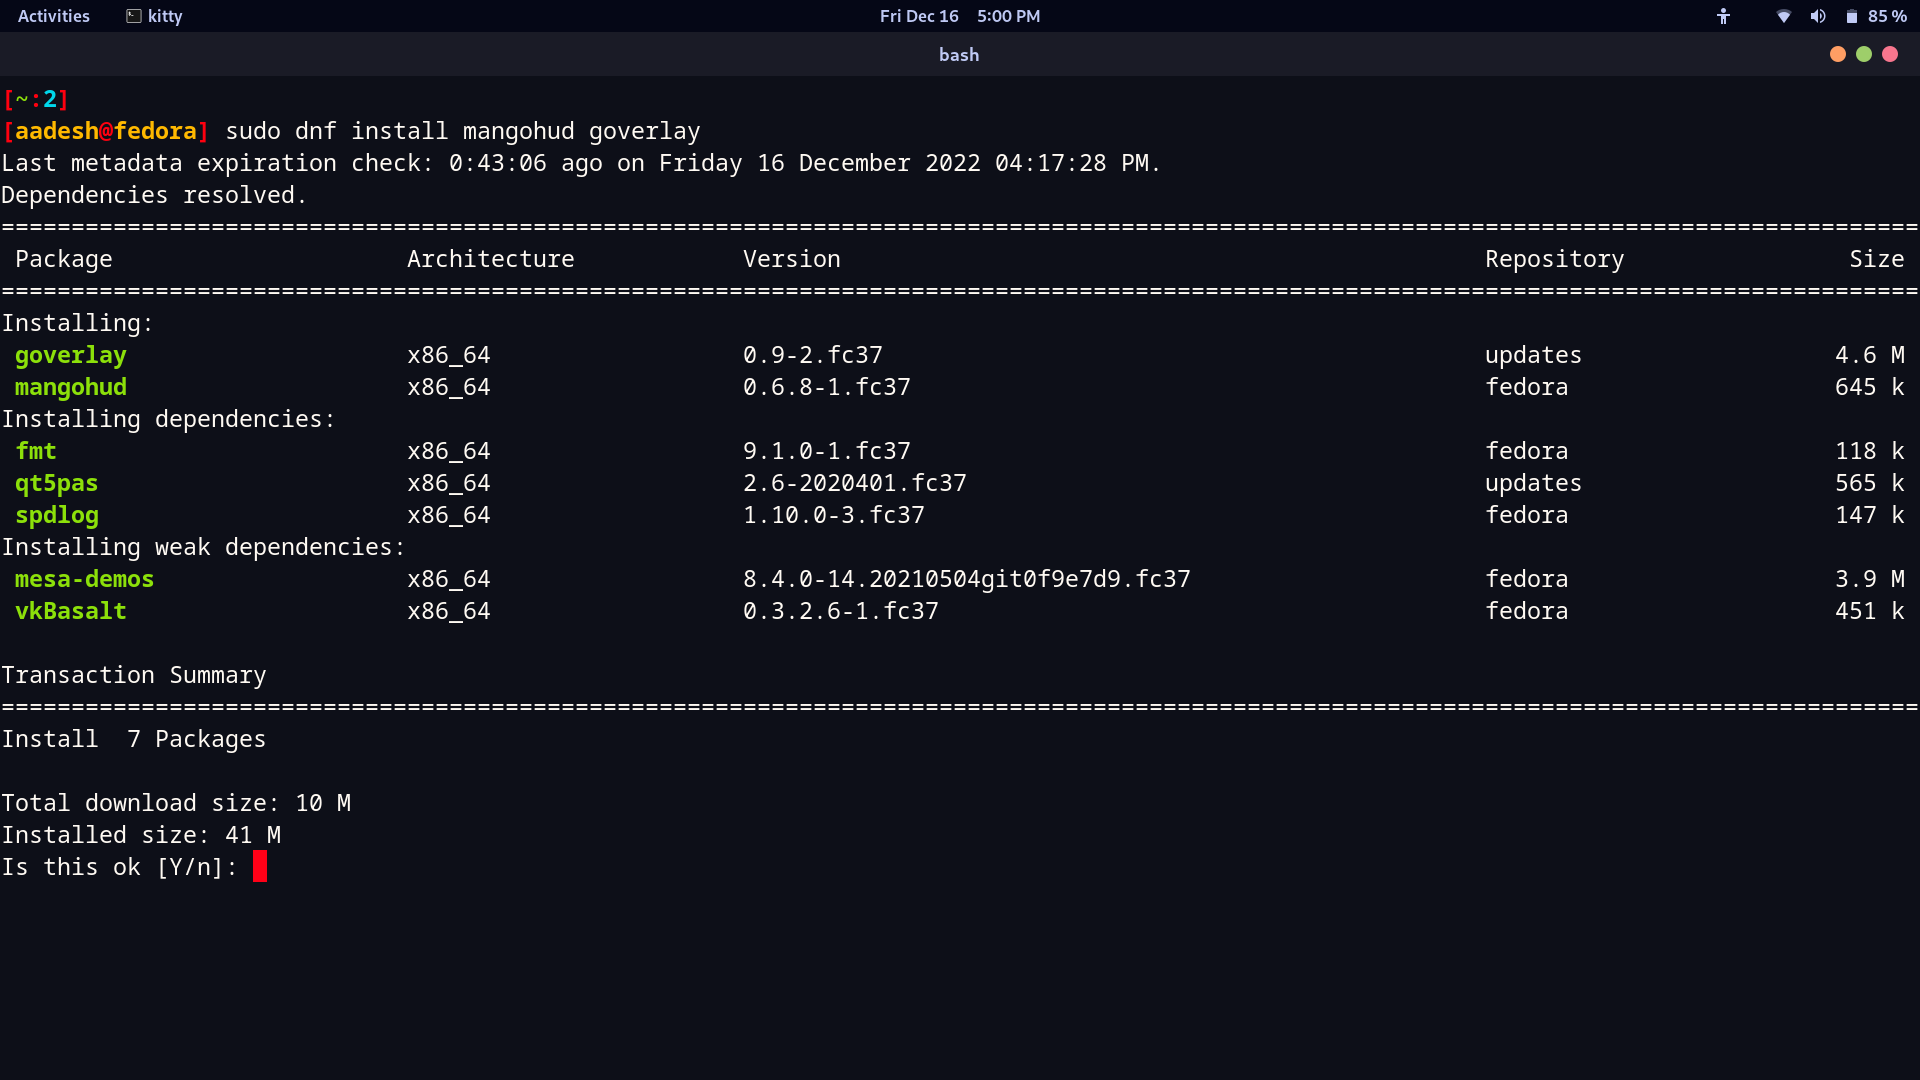Screen dimensions: 1920x1080
Task: Open the clock and calendar menu
Action: [959, 16]
